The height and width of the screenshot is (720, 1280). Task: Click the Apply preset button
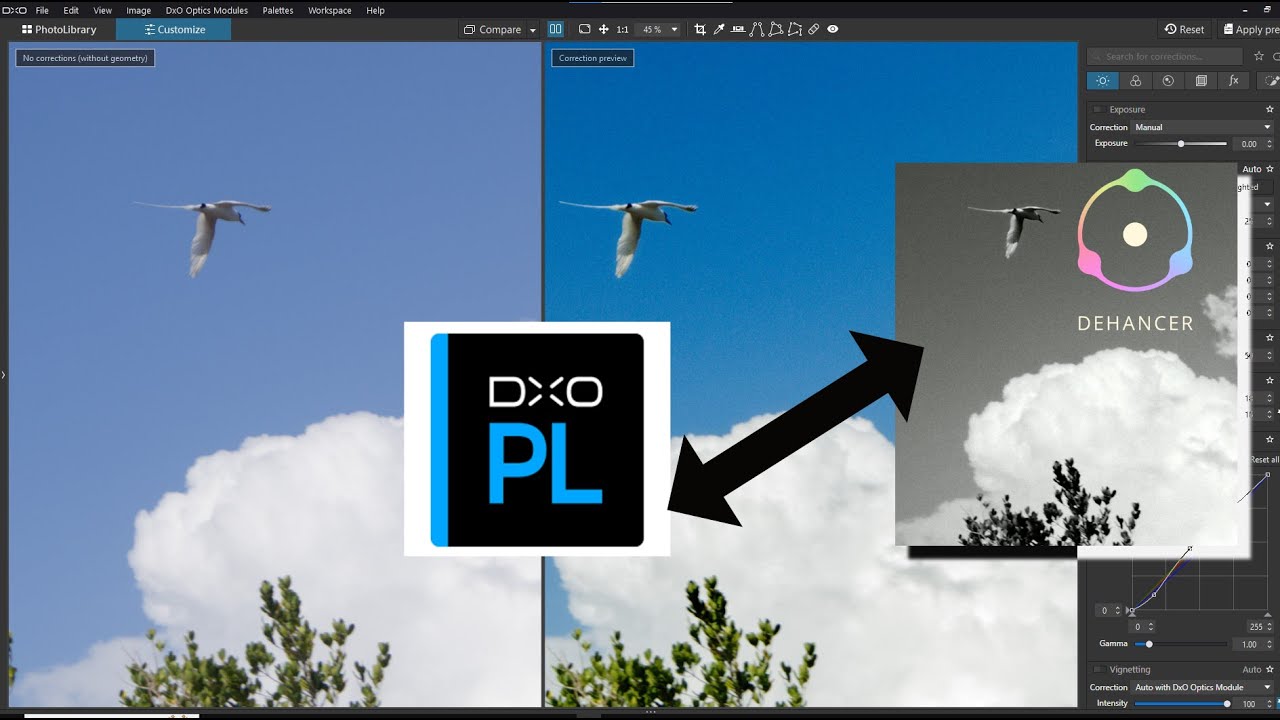click(1250, 29)
